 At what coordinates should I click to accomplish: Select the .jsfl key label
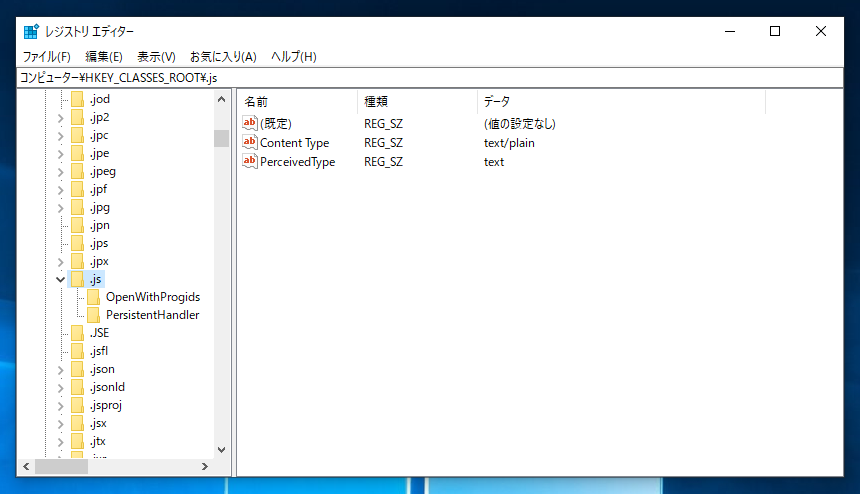click(99, 351)
